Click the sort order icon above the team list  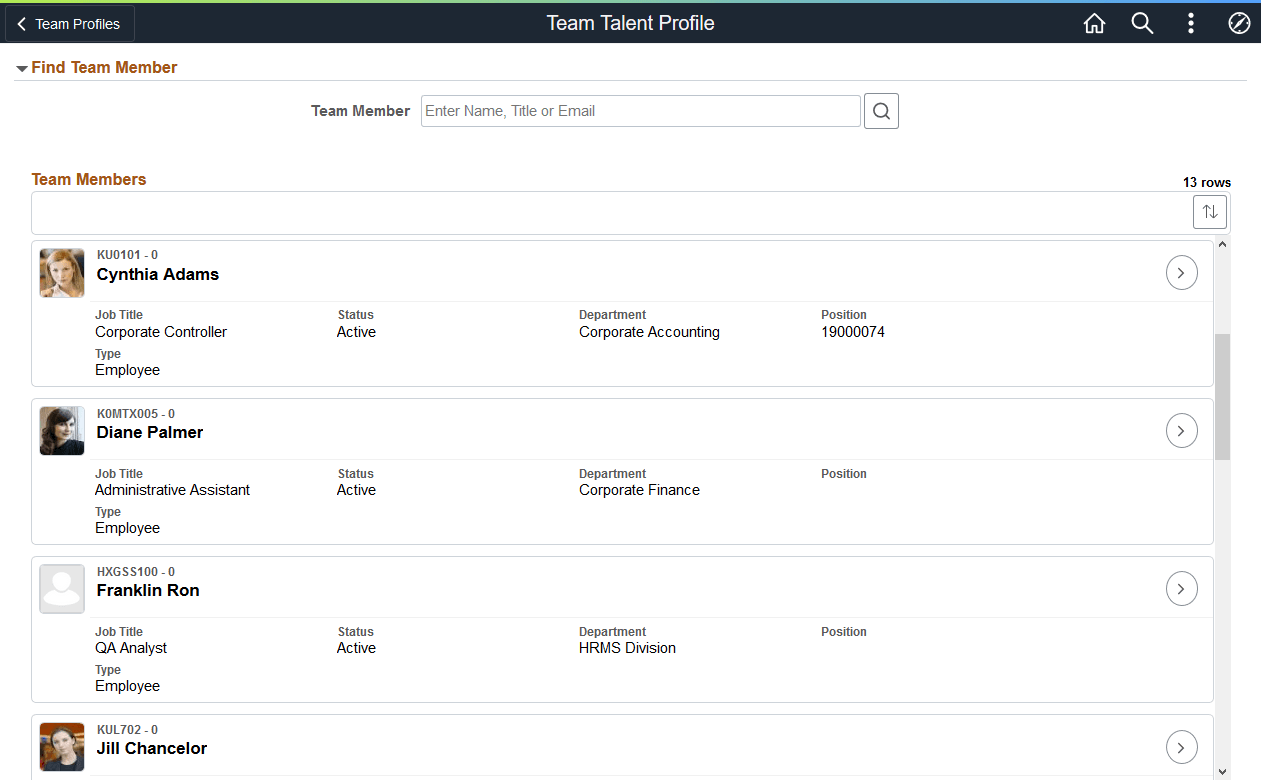(x=1210, y=212)
